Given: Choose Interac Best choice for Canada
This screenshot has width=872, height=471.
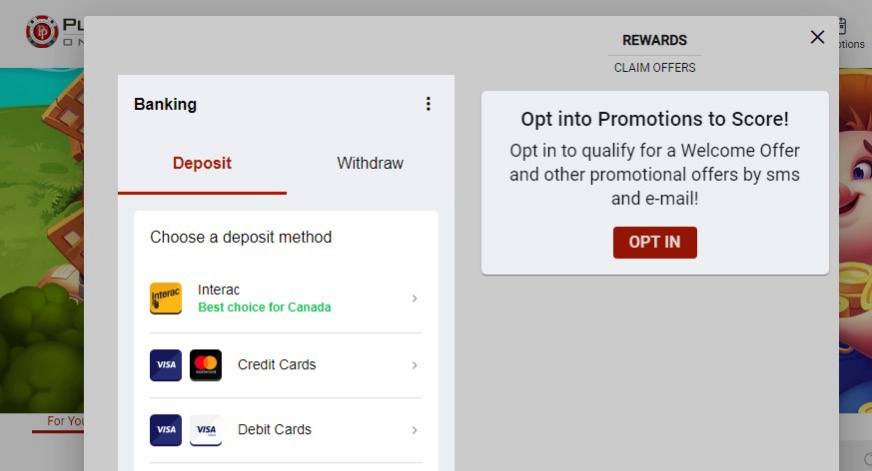Looking at the screenshot, I should point(286,299).
